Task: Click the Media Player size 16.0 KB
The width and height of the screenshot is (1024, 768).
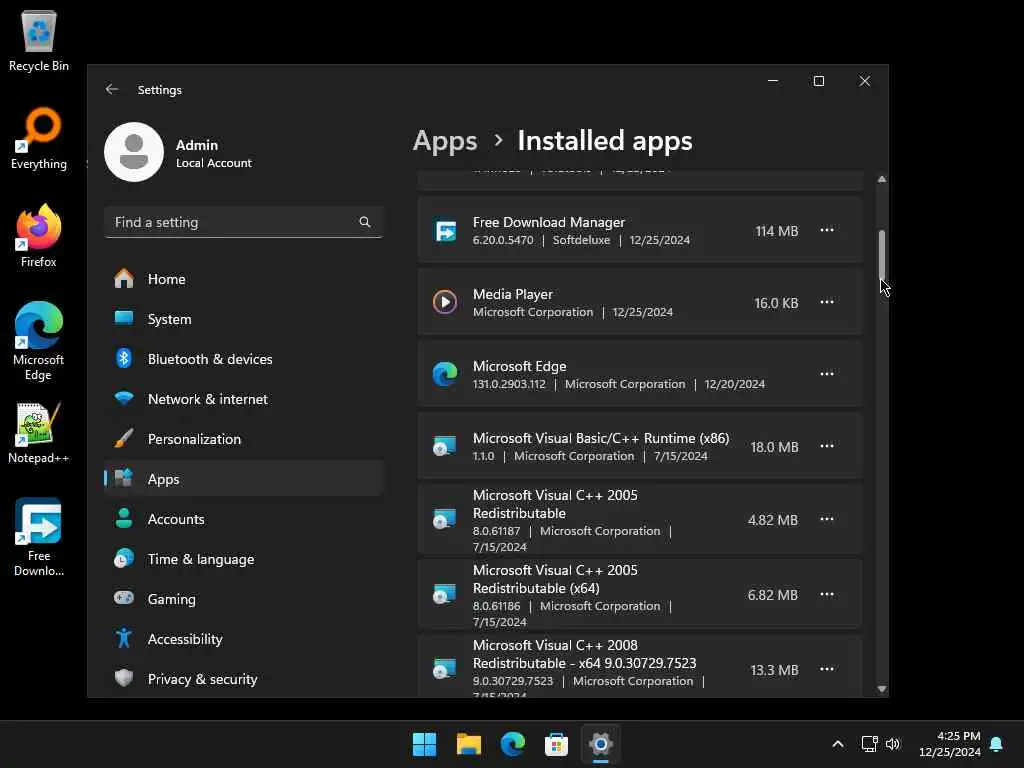Action: click(776, 303)
